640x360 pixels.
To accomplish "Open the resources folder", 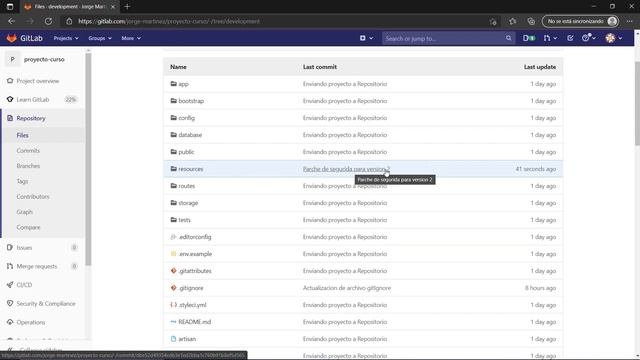I will click(x=191, y=169).
